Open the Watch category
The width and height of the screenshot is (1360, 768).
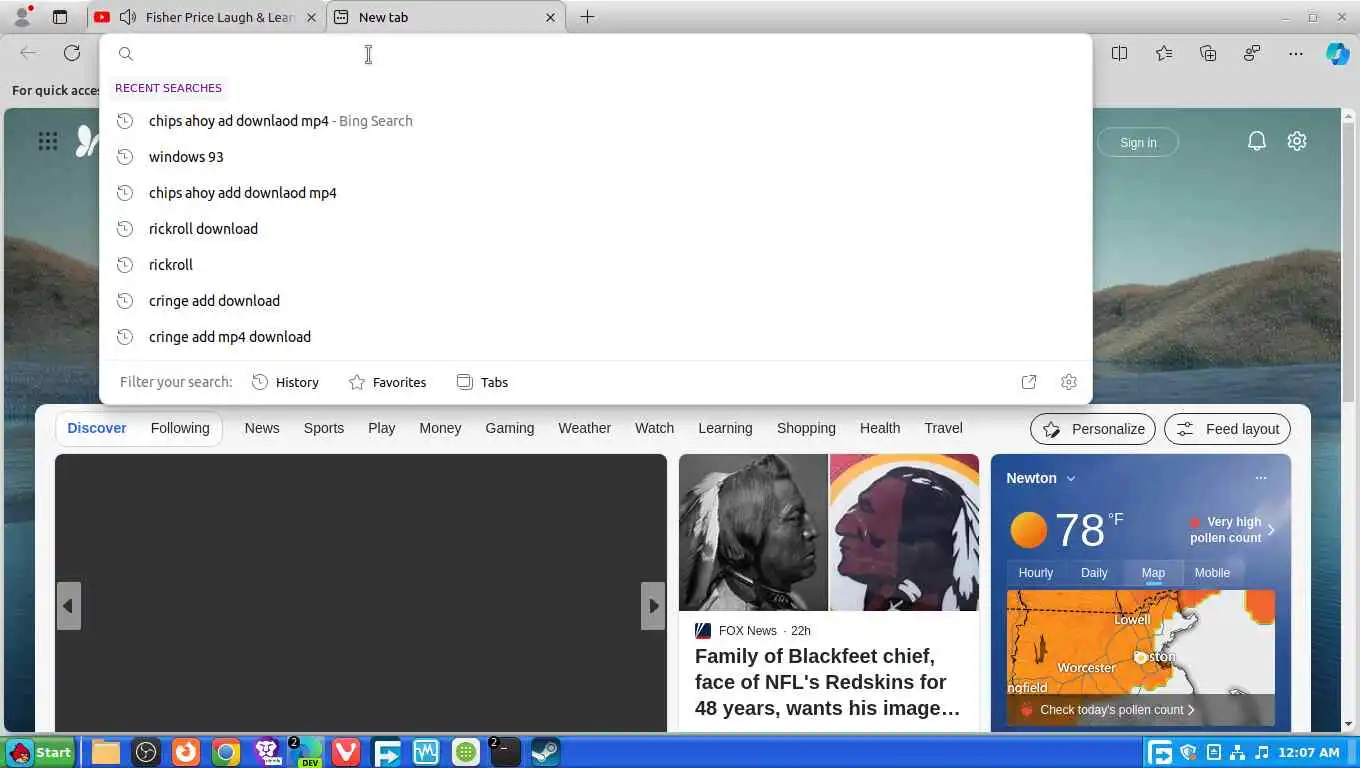click(x=655, y=428)
